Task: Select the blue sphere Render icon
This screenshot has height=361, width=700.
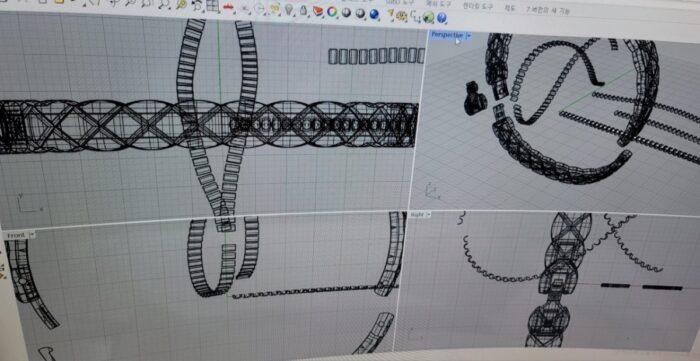Action: [x=374, y=14]
